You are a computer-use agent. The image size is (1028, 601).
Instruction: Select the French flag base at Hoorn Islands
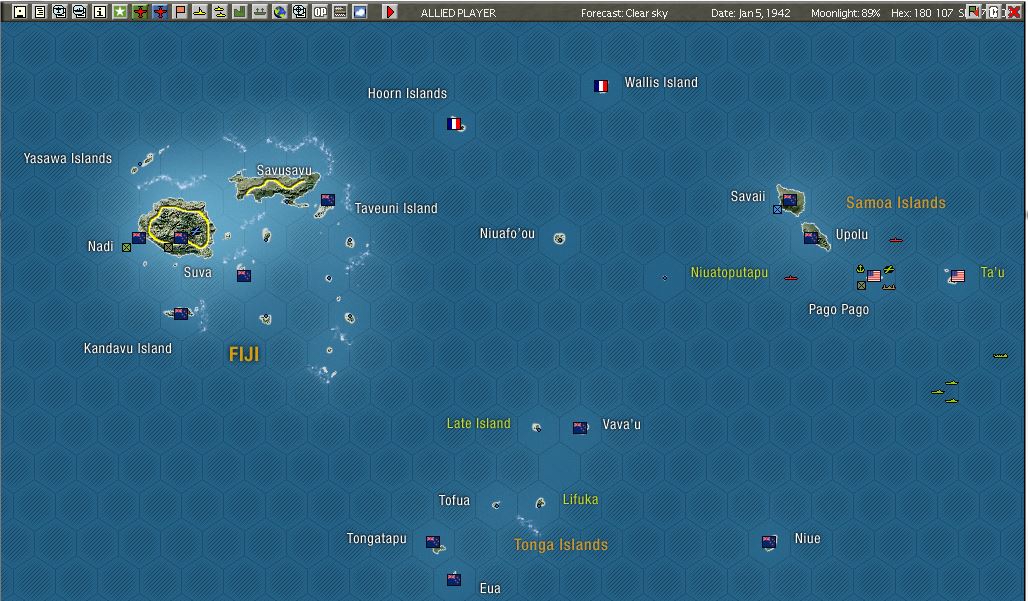click(x=454, y=123)
